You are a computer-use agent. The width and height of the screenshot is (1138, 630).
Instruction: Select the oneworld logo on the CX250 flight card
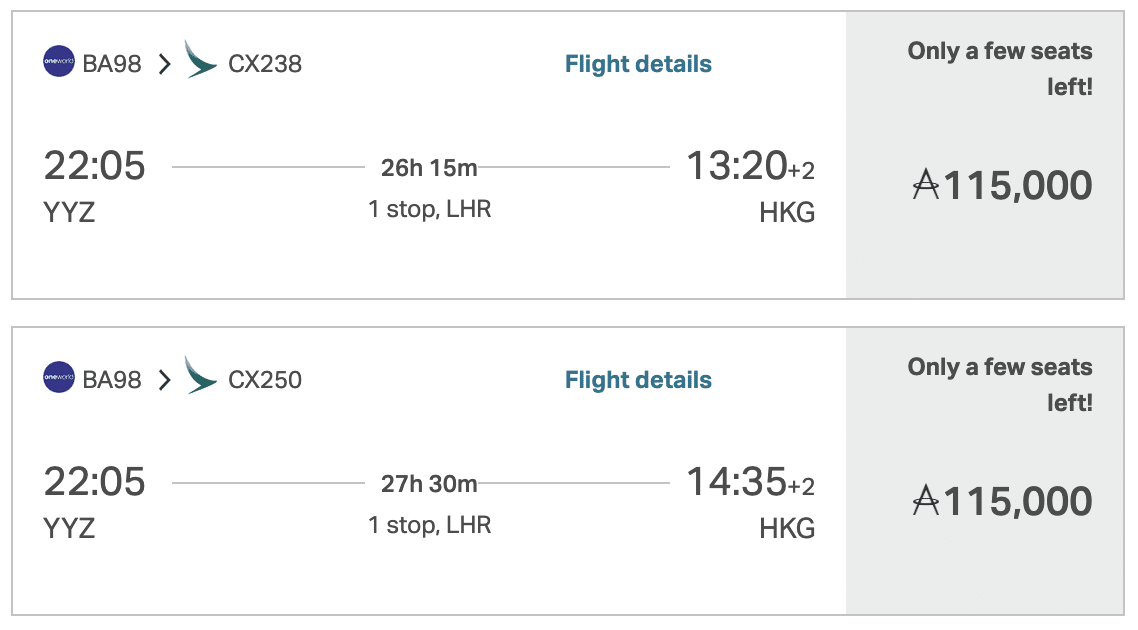tap(60, 379)
